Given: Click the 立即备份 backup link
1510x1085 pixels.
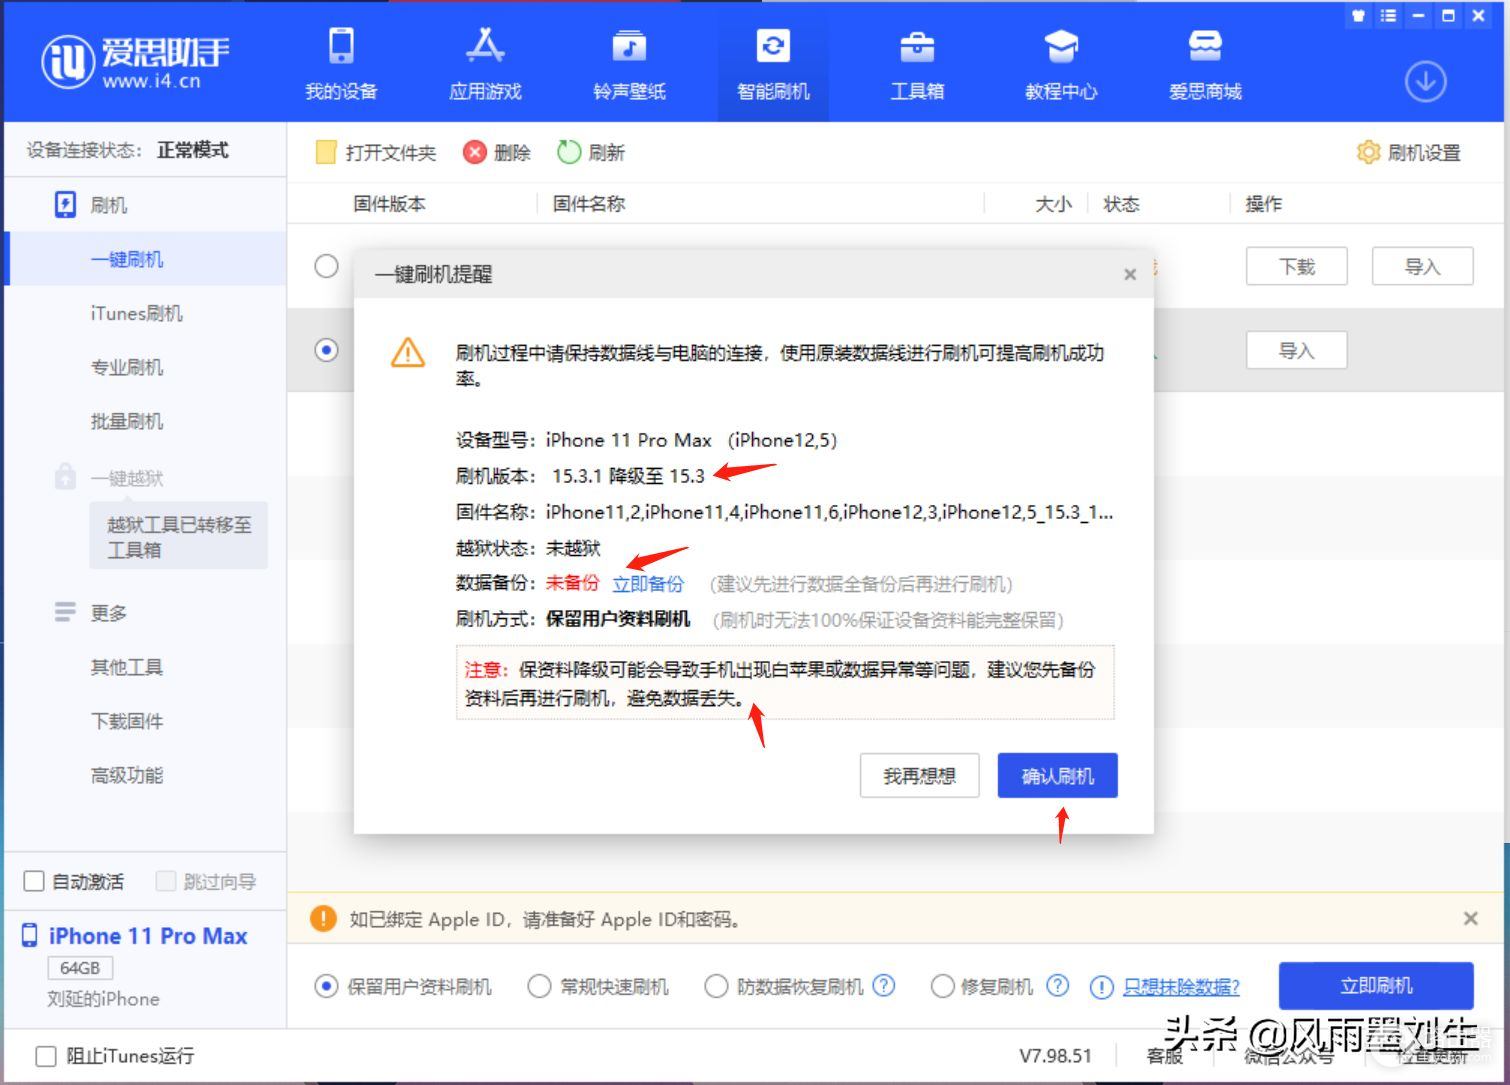Looking at the screenshot, I should tap(648, 584).
